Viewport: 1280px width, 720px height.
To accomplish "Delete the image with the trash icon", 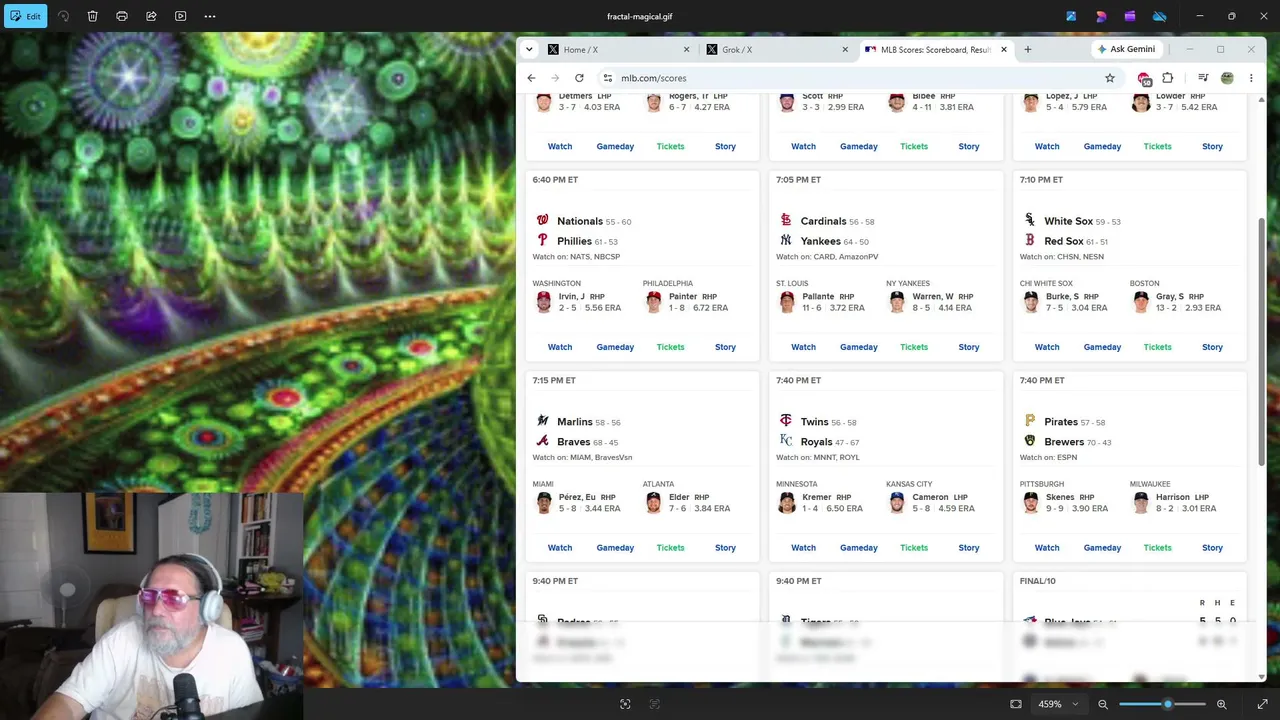I will coord(92,16).
